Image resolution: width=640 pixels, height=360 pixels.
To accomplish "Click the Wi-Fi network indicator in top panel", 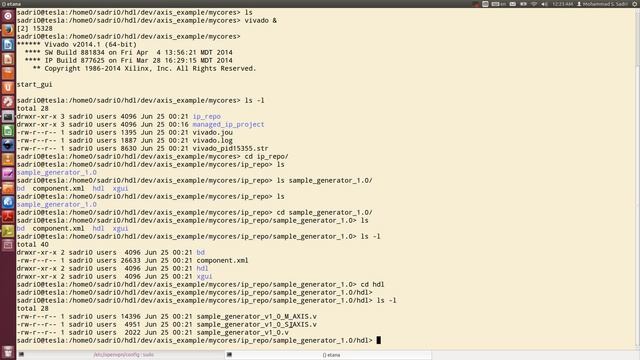I will coord(534,4).
